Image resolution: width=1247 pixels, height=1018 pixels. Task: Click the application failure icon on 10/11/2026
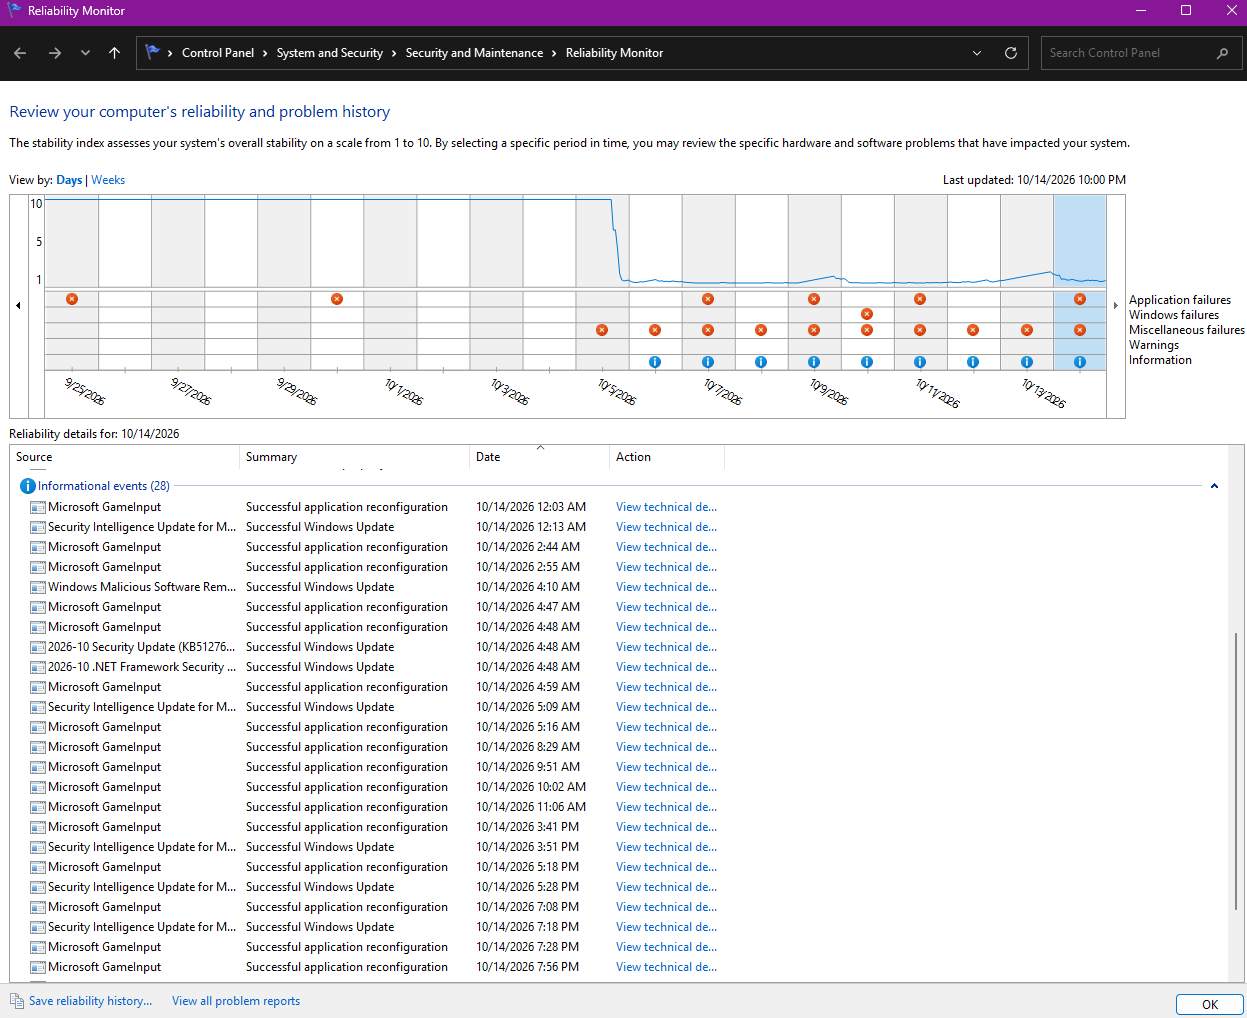click(x=920, y=299)
